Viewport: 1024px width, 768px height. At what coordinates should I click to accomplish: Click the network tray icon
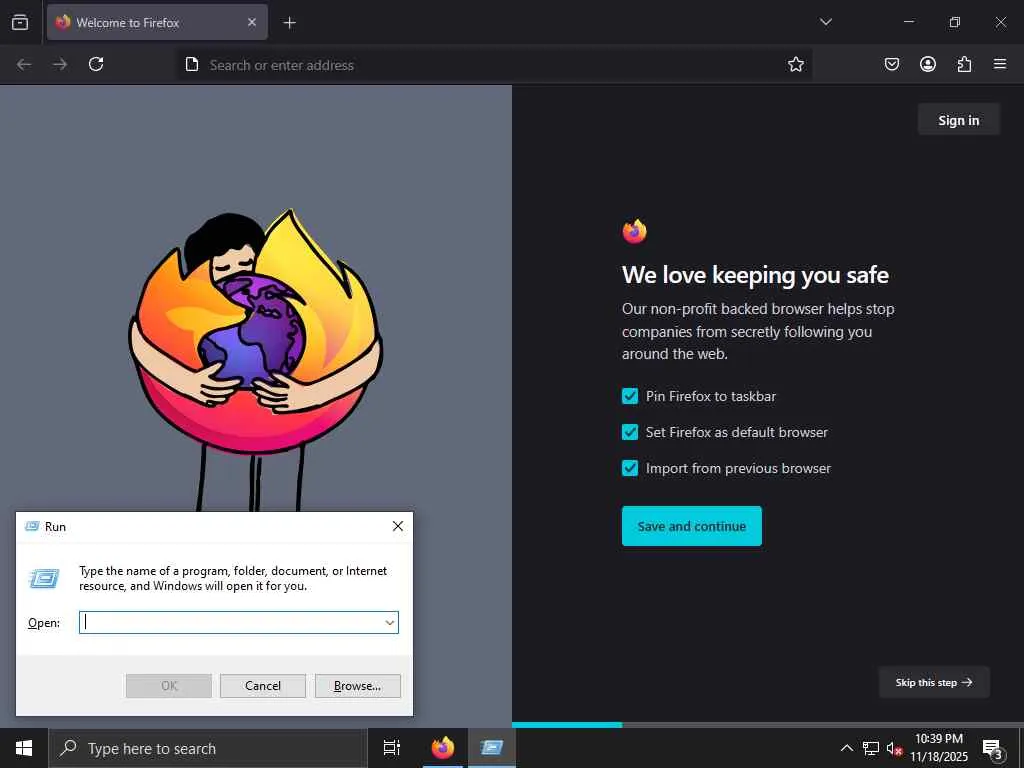click(x=871, y=748)
